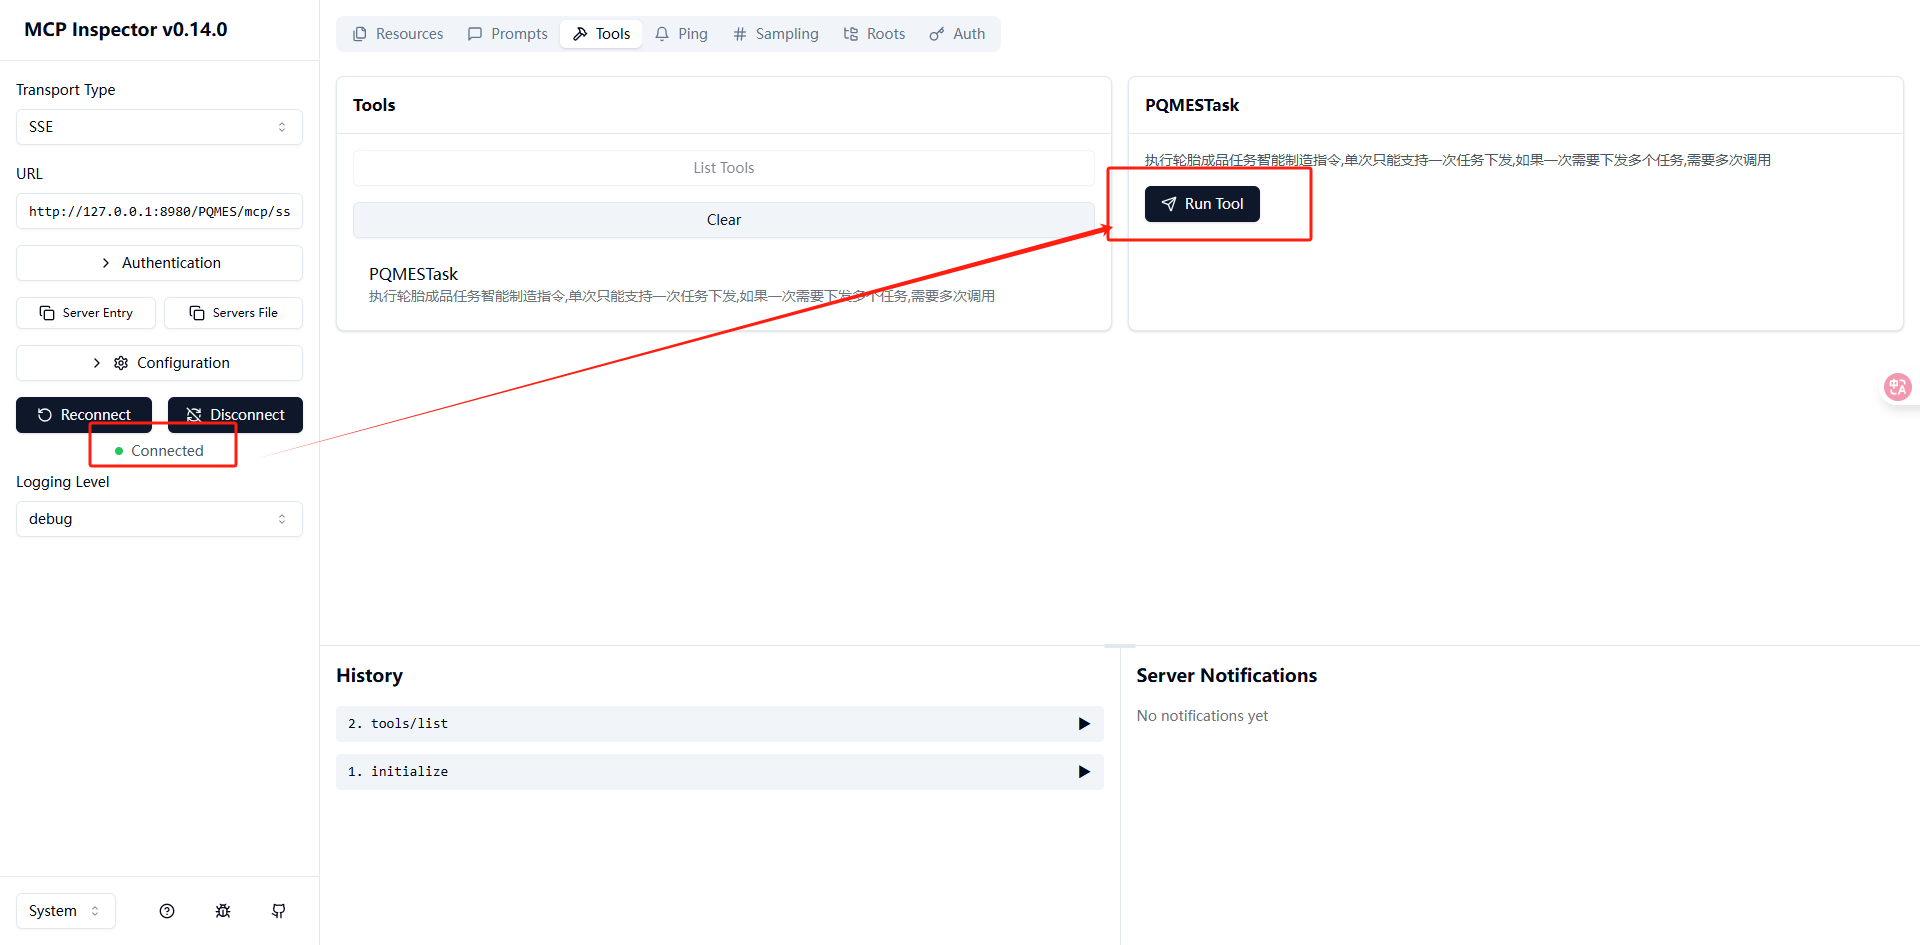Image resolution: width=1920 pixels, height=945 pixels.
Task: Click the bug report icon at bottom
Action: 222,910
